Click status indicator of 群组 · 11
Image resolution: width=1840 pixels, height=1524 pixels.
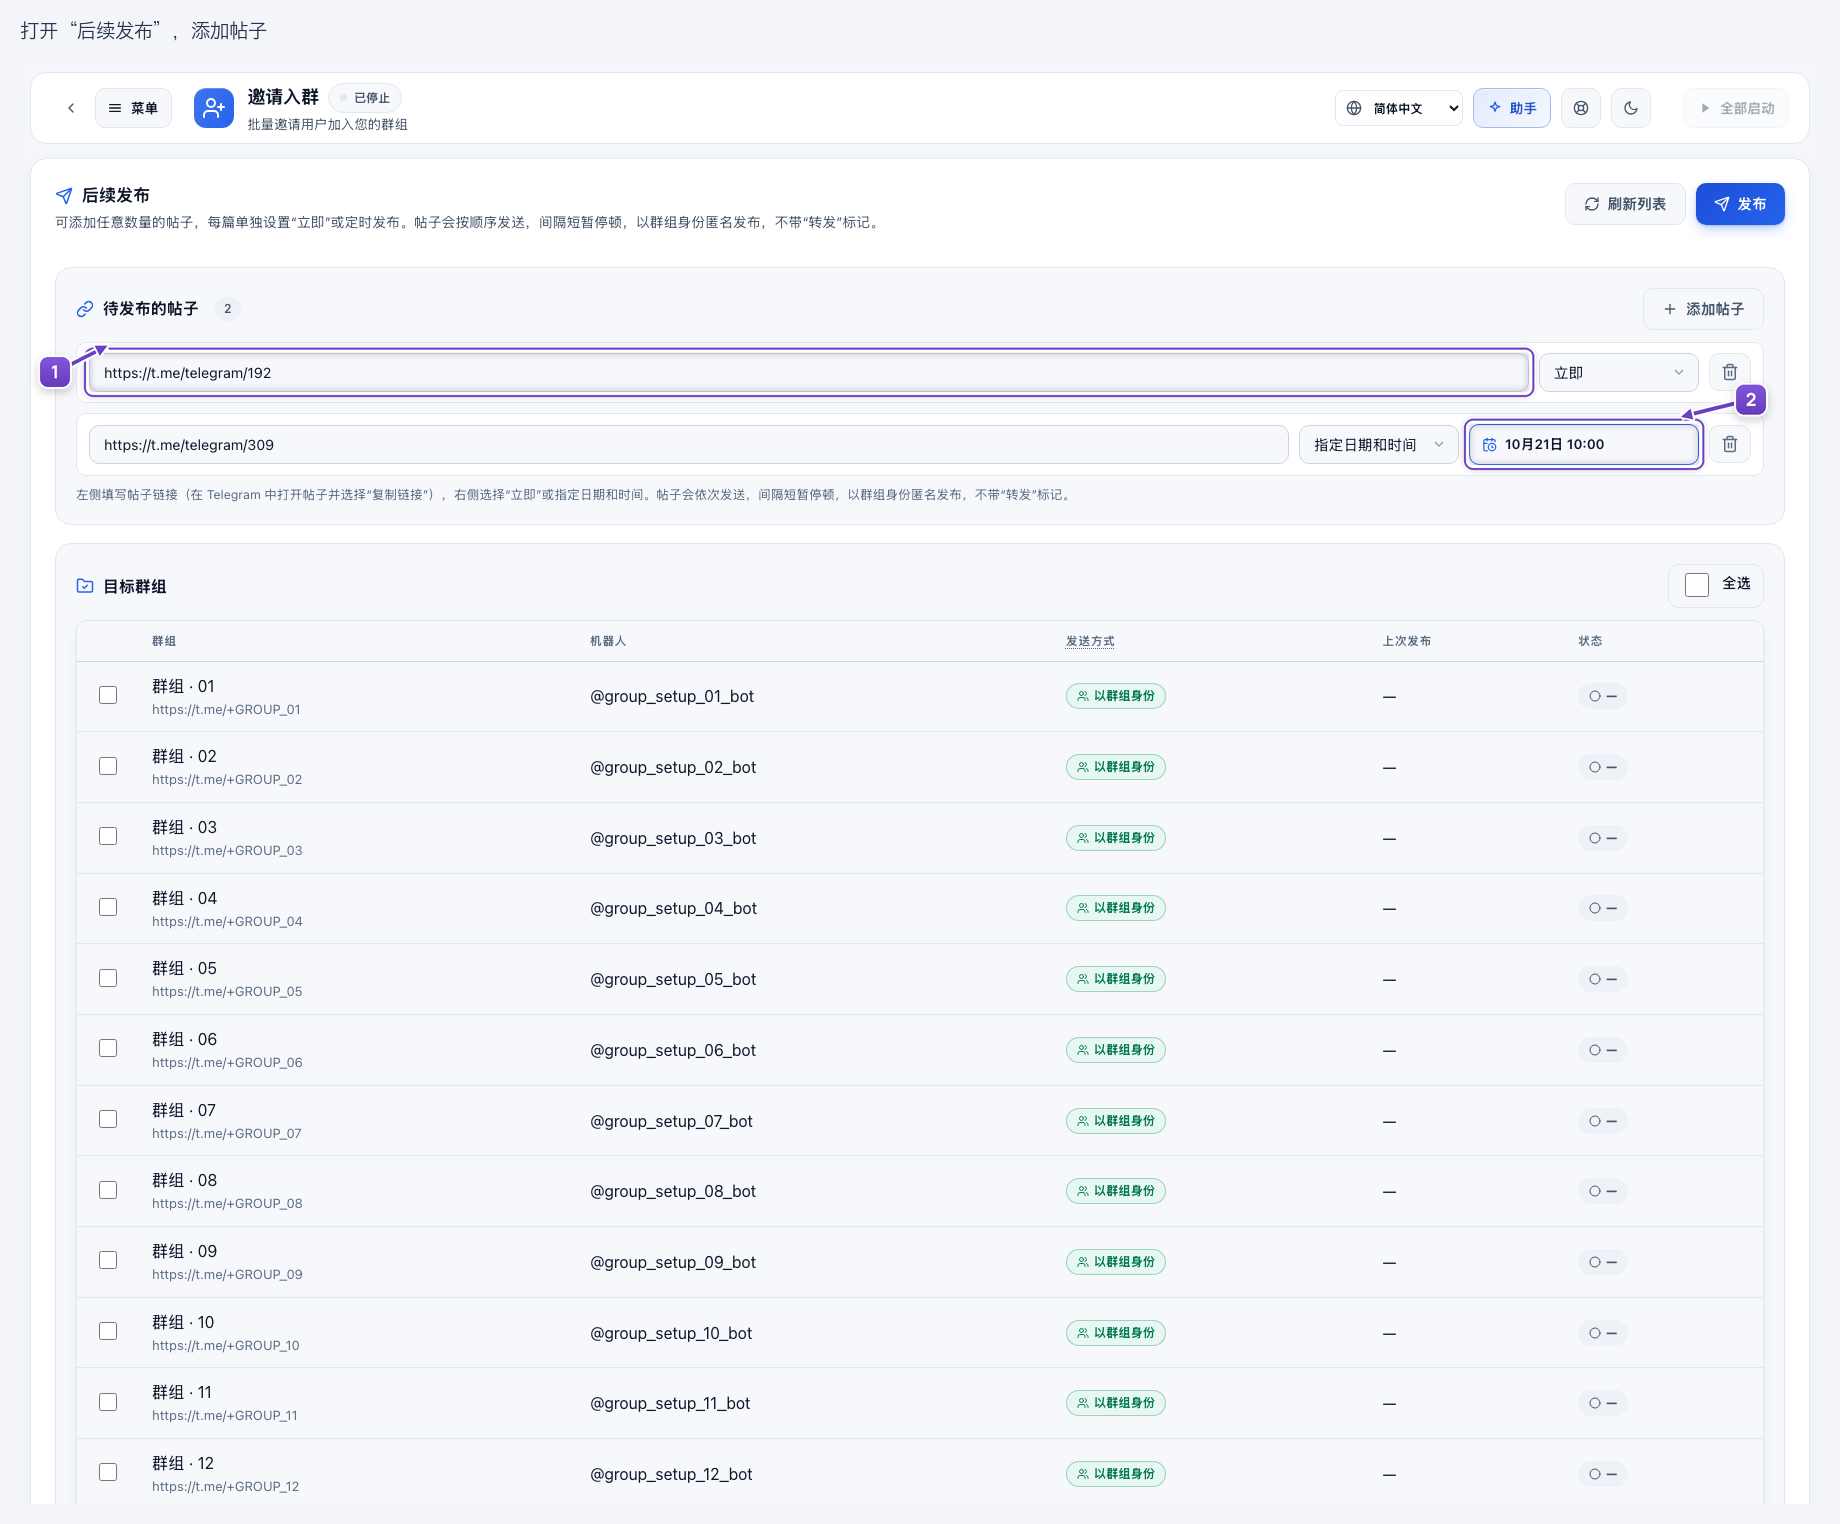[x=1602, y=1403]
